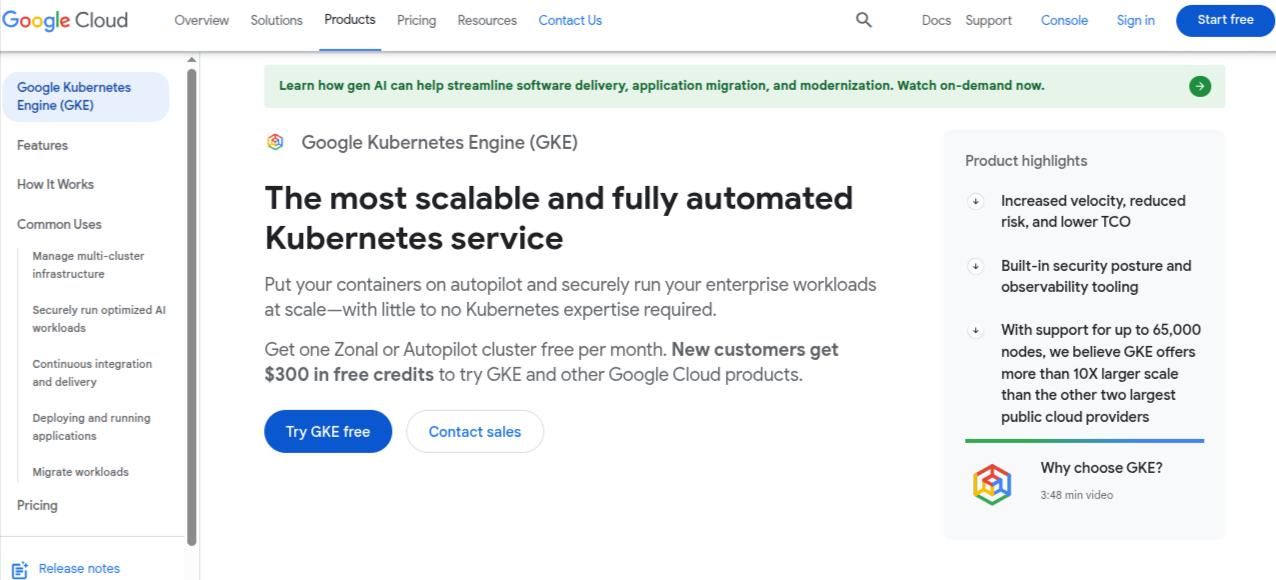Select Common Uses in the sidebar

click(x=59, y=224)
